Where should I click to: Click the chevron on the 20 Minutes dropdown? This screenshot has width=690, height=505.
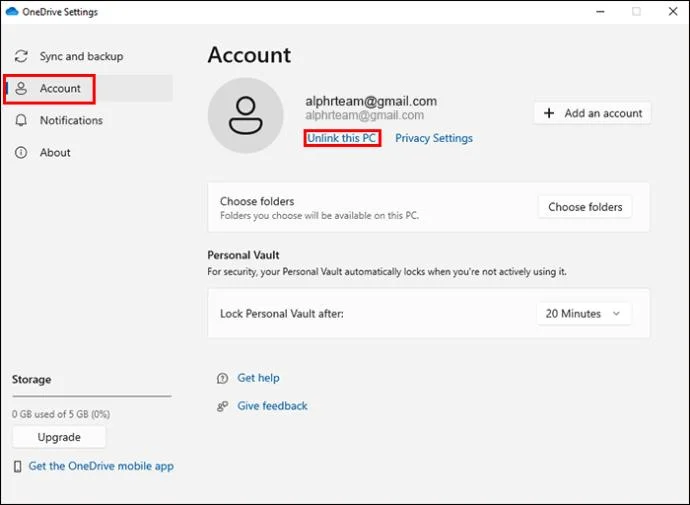(617, 314)
